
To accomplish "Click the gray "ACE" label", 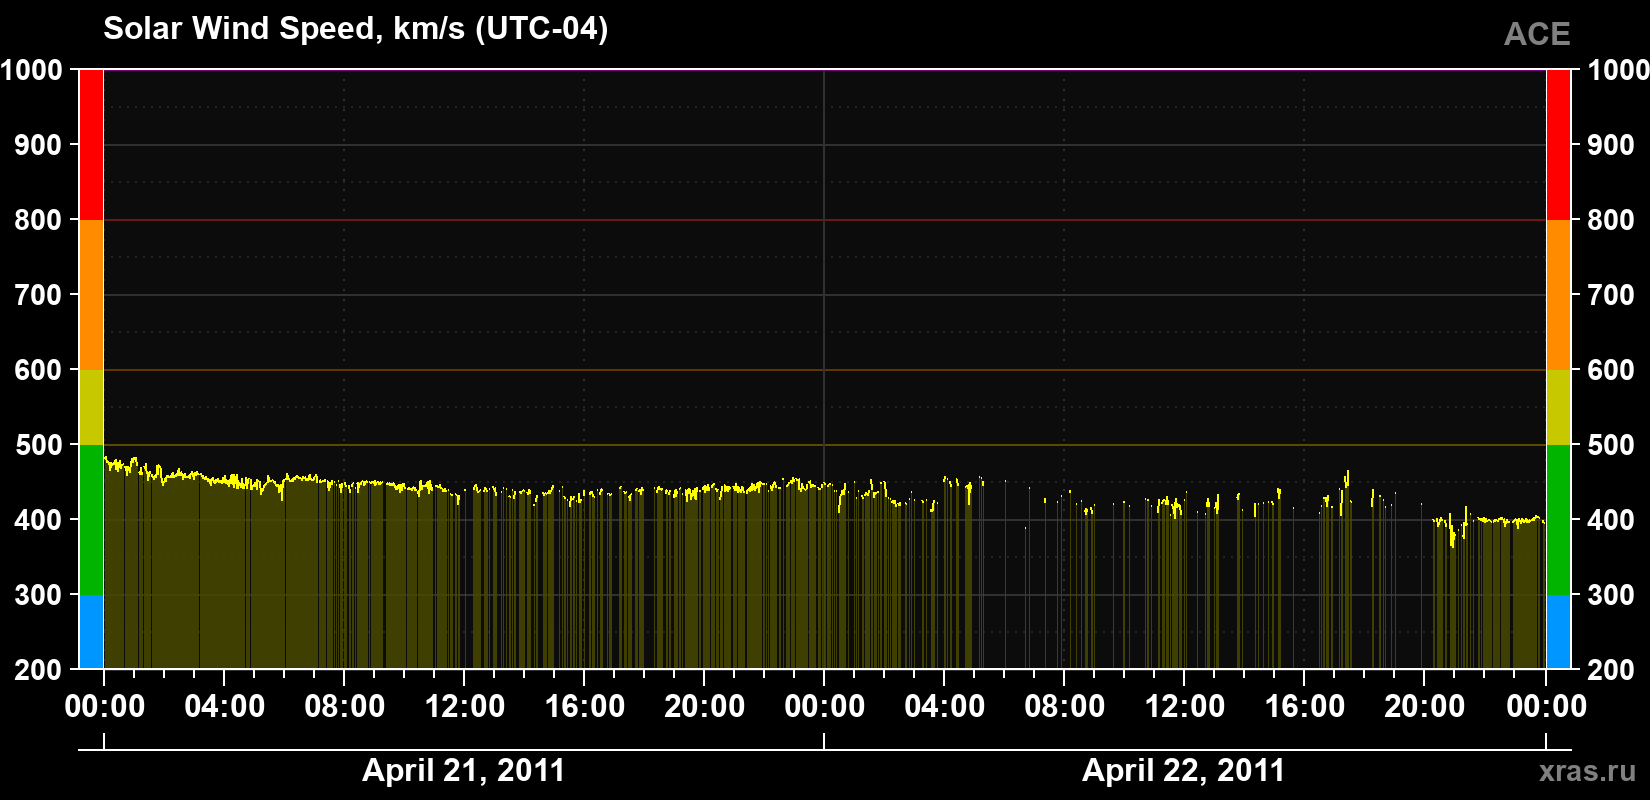I will tap(1537, 34).
